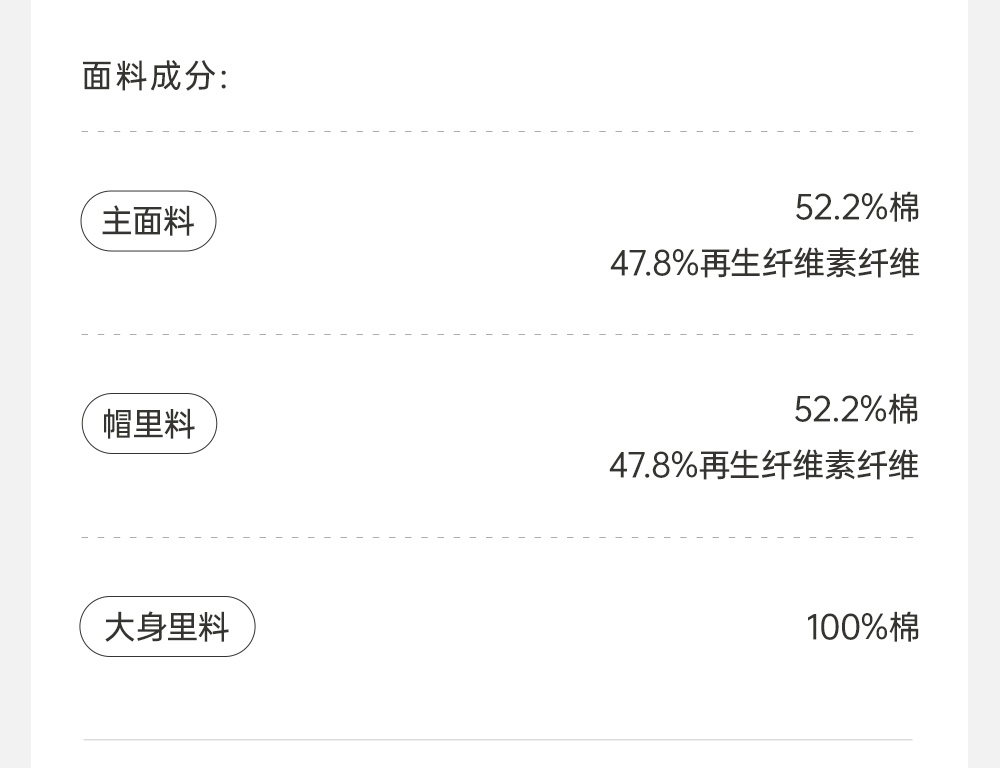Click the 棉 character in 帽里料 row
Screen dimensions: 1000x768
(x=904, y=409)
